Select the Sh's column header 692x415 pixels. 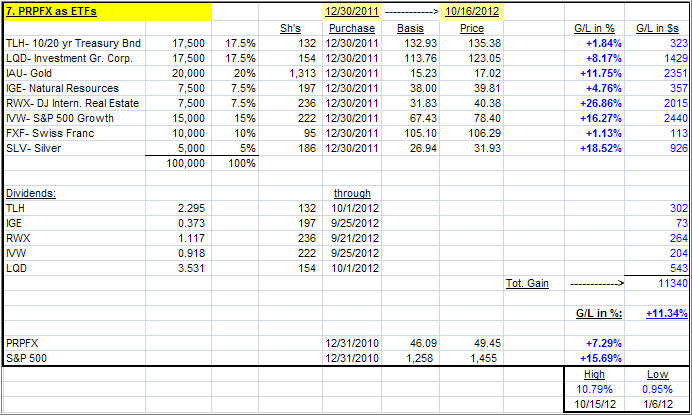pyautogui.click(x=290, y=28)
